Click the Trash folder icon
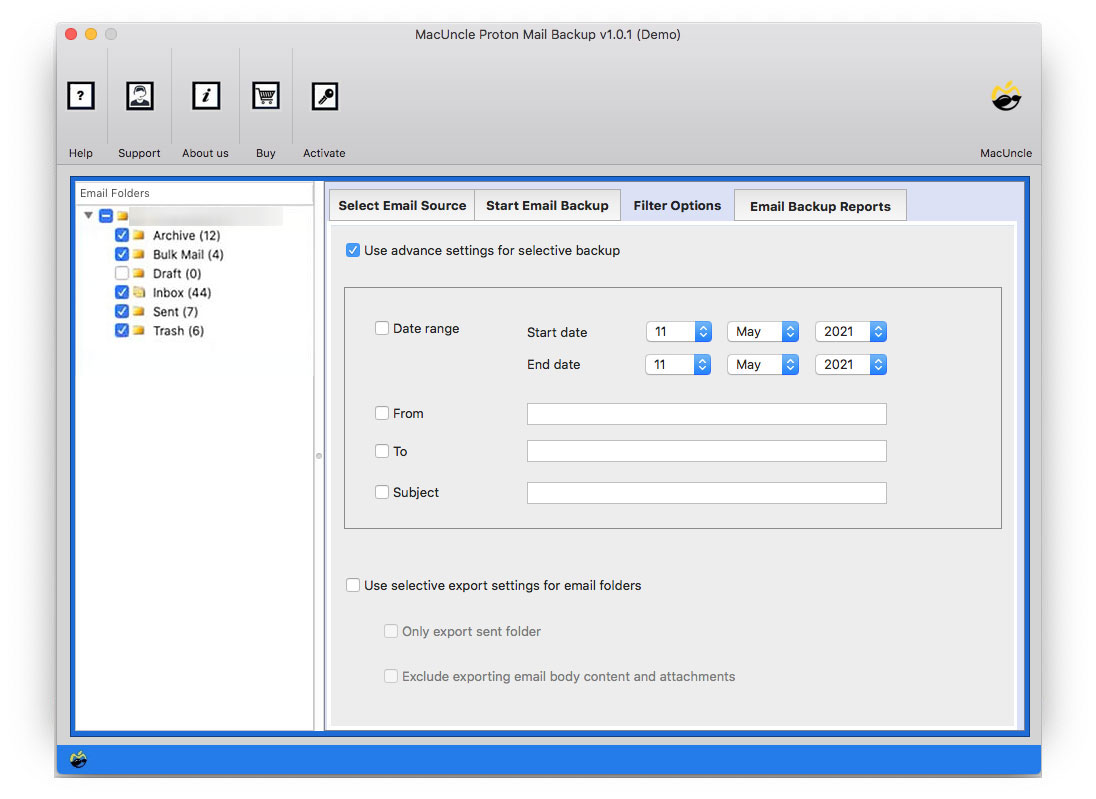Viewport: 1096px width, 799px height. [138, 330]
